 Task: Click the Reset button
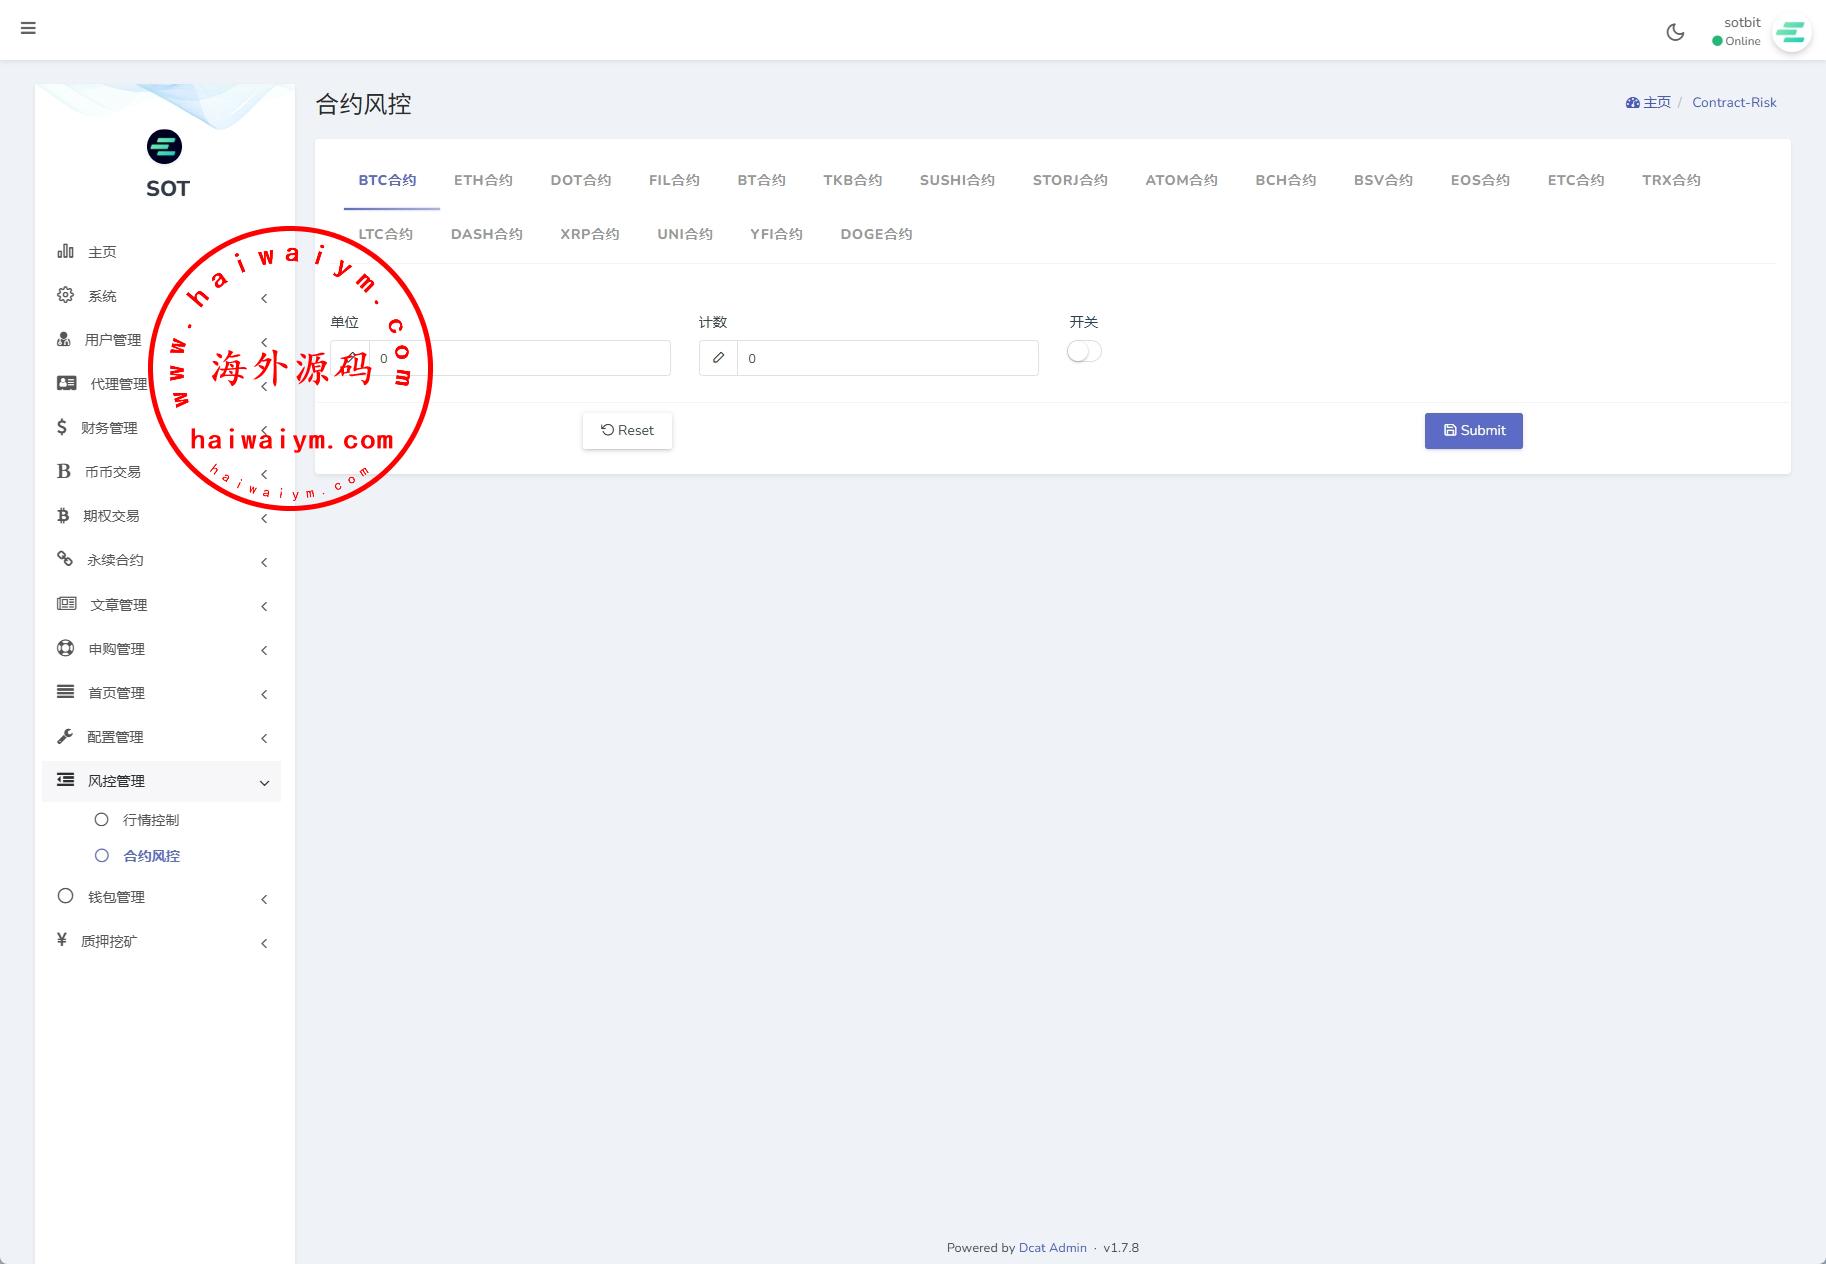click(x=627, y=431)
